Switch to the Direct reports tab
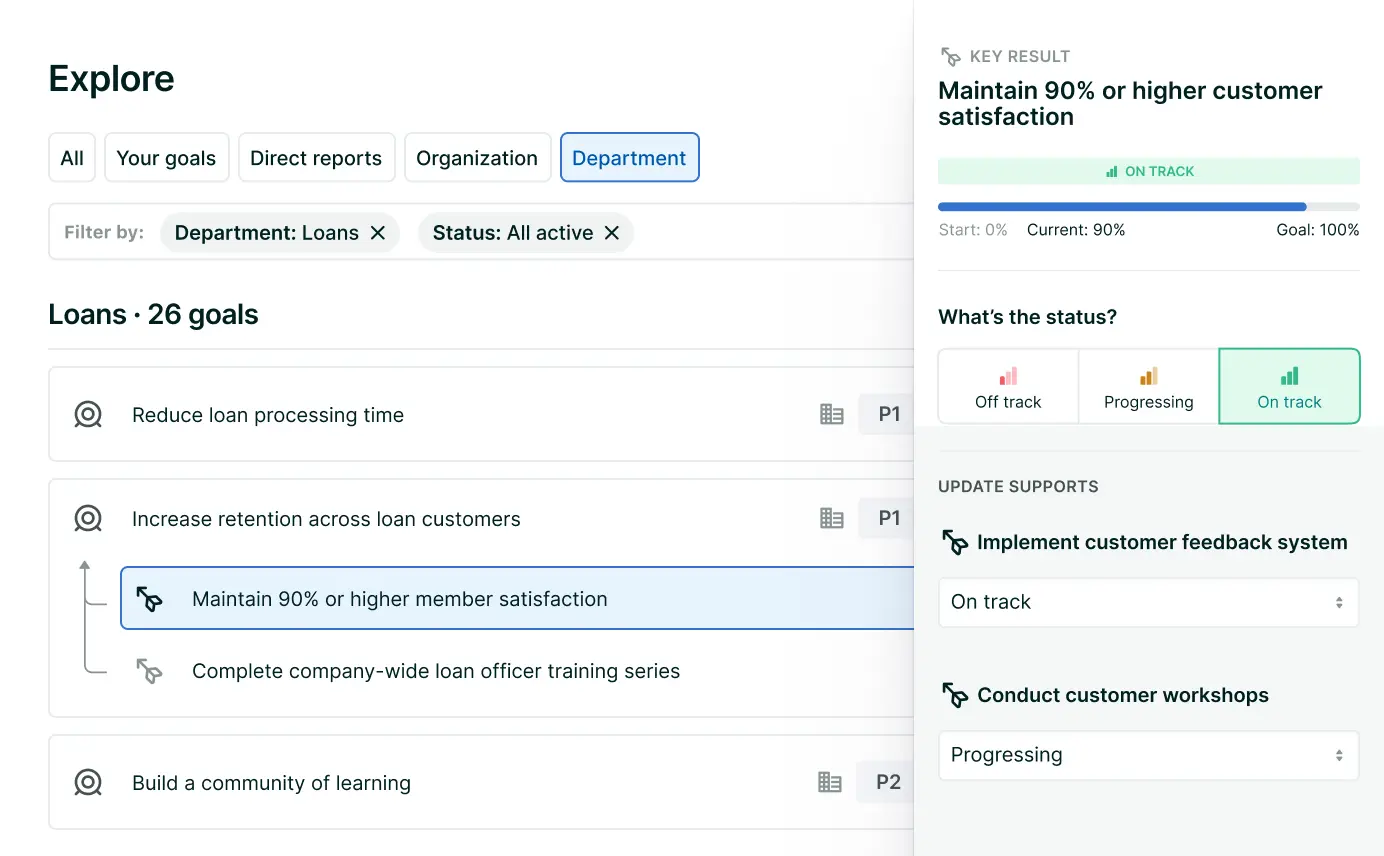Viewport: 1384px width, 856px height. (x=316, y=158)
